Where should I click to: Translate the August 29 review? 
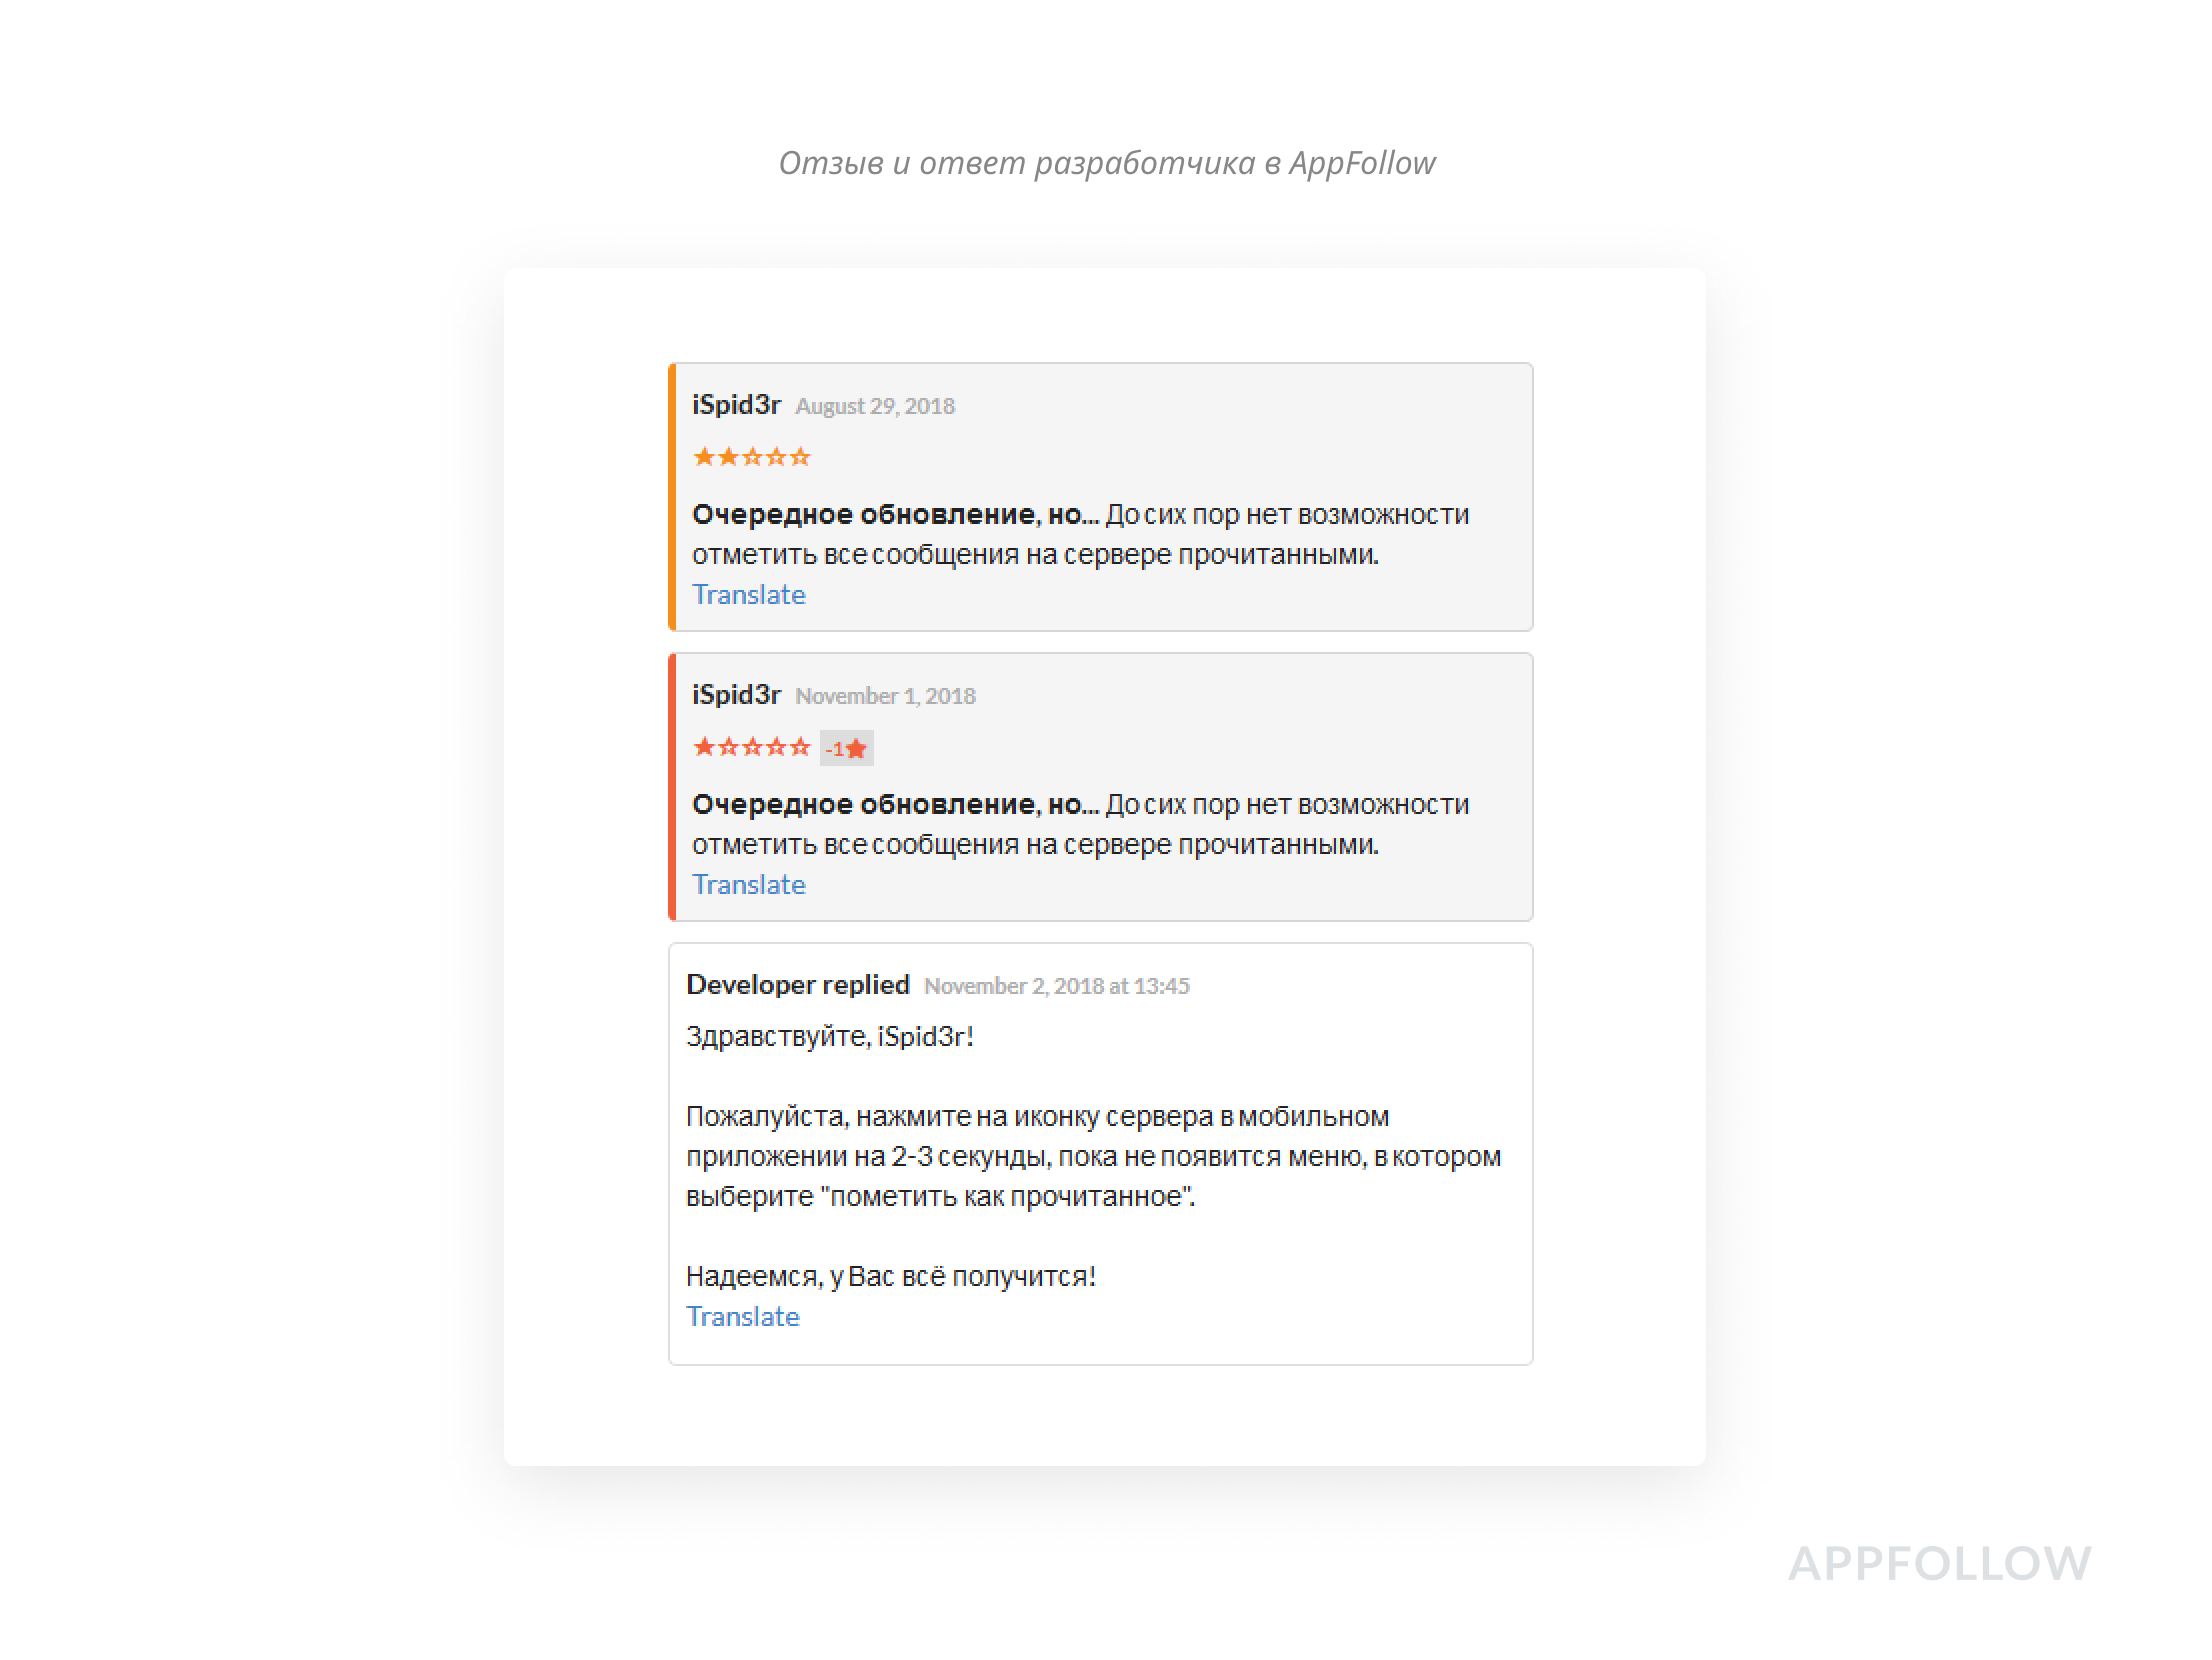coord(748,595)
